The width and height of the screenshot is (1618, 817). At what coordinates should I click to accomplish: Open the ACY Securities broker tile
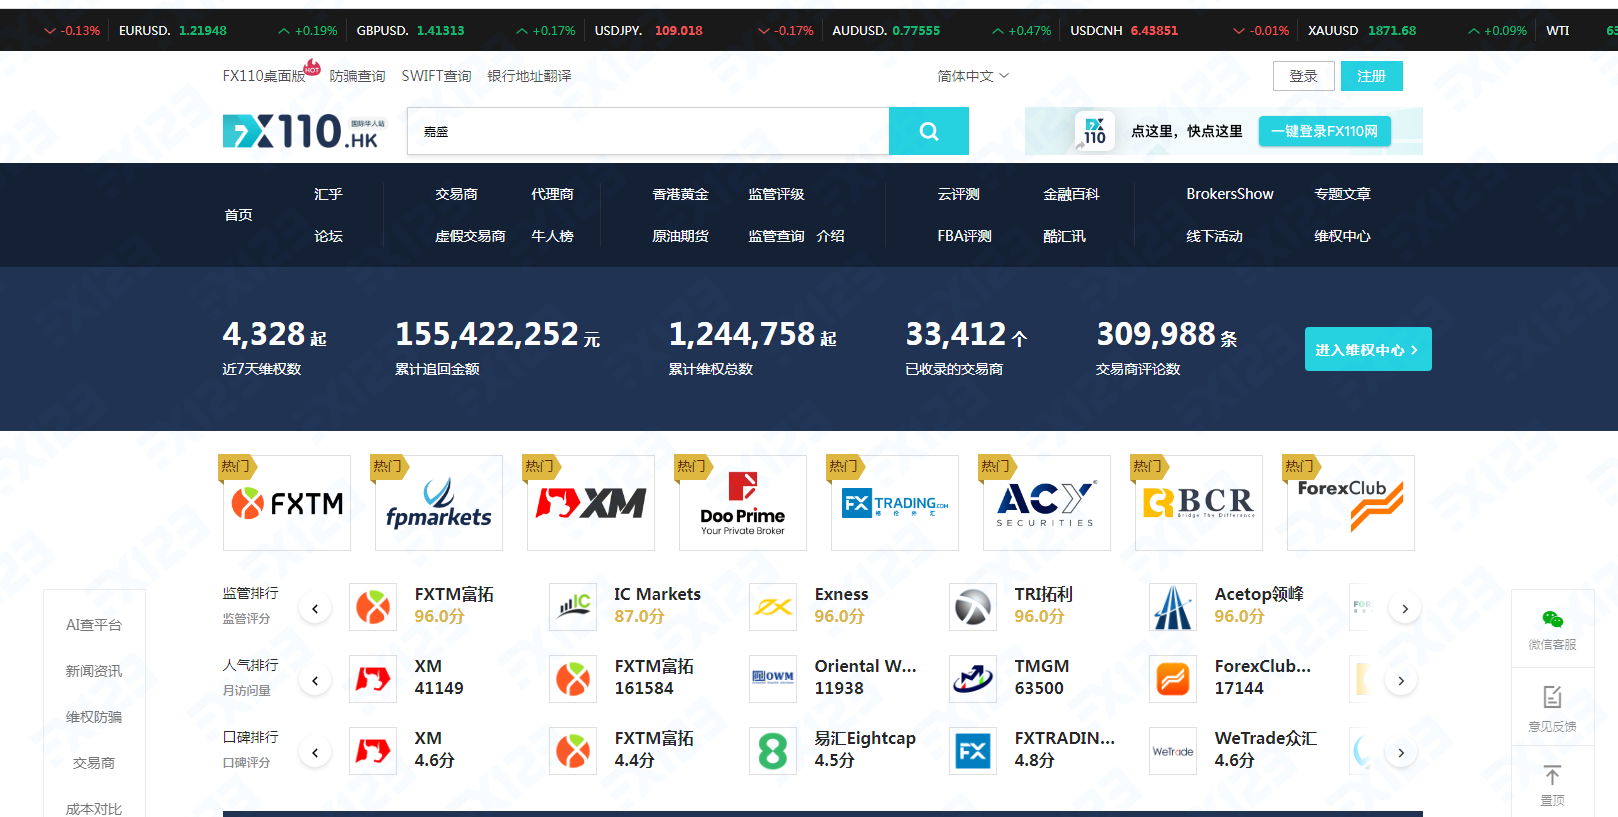coord(1046,503)
